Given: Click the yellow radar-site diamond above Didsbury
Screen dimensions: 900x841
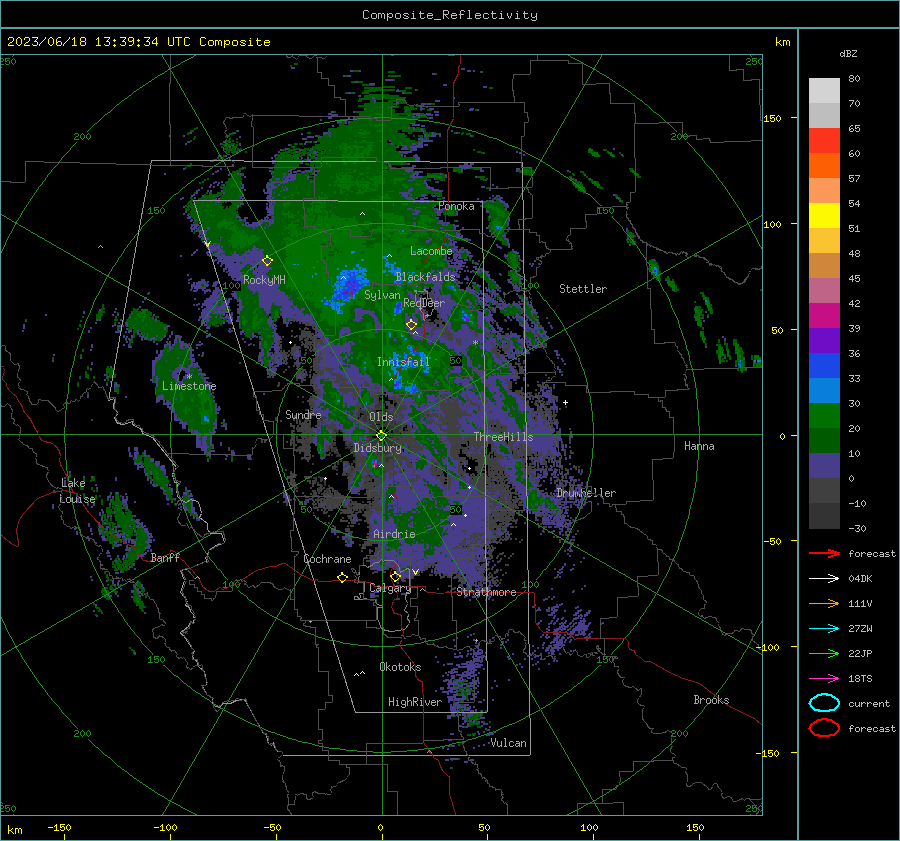Looking at the screenshot, I should tap(381, 435).
